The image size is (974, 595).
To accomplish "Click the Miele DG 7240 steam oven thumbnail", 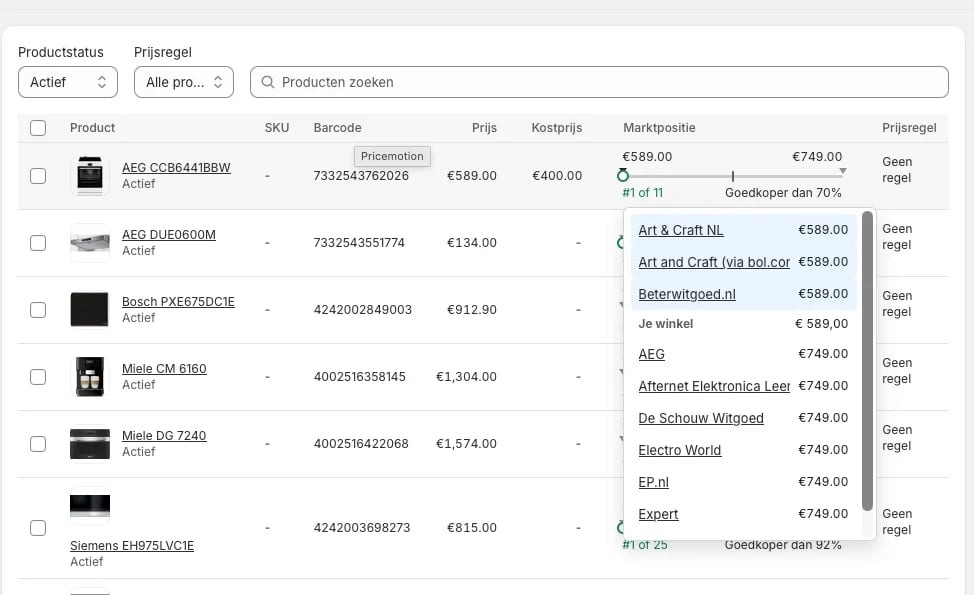I will [x=89, y=444].
